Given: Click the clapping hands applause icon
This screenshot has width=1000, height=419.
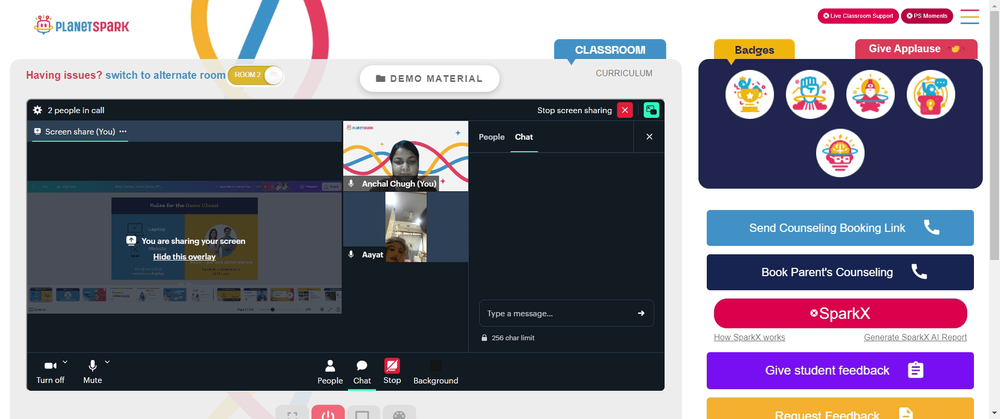Looking at the screenshot, I should 956,49.
